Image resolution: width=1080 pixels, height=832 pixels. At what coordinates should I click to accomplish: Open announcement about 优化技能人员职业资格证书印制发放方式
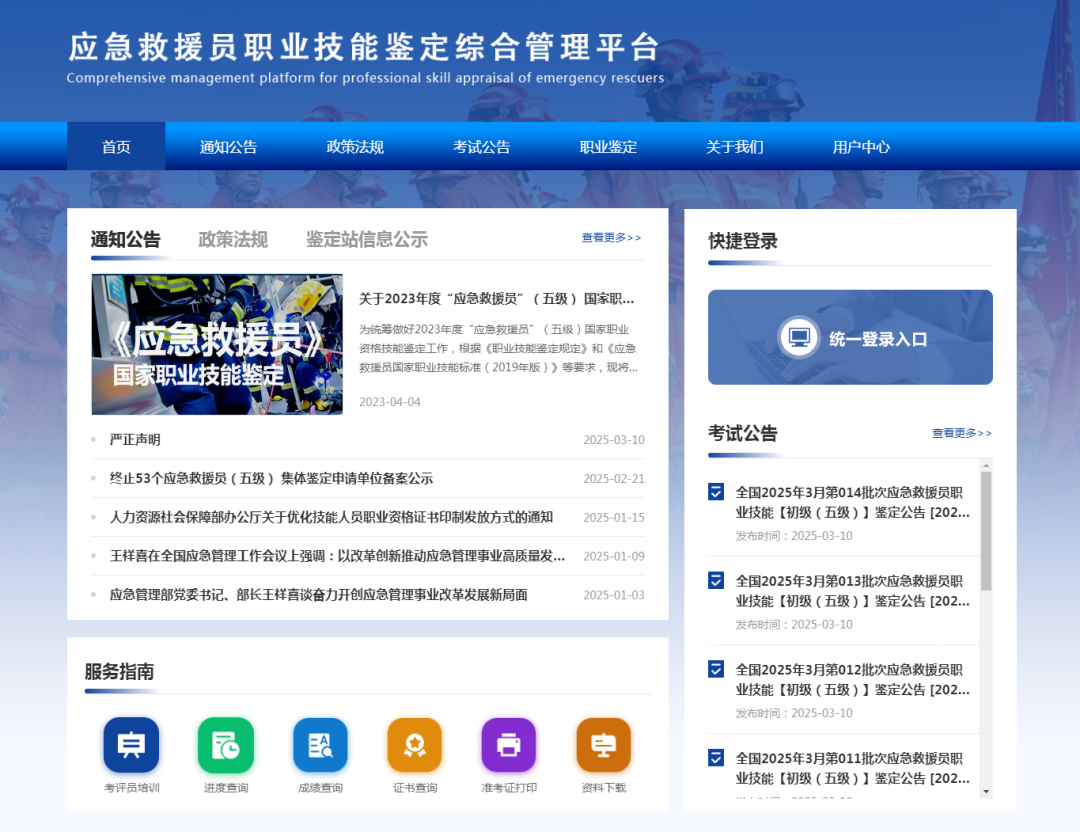[330, 517]
